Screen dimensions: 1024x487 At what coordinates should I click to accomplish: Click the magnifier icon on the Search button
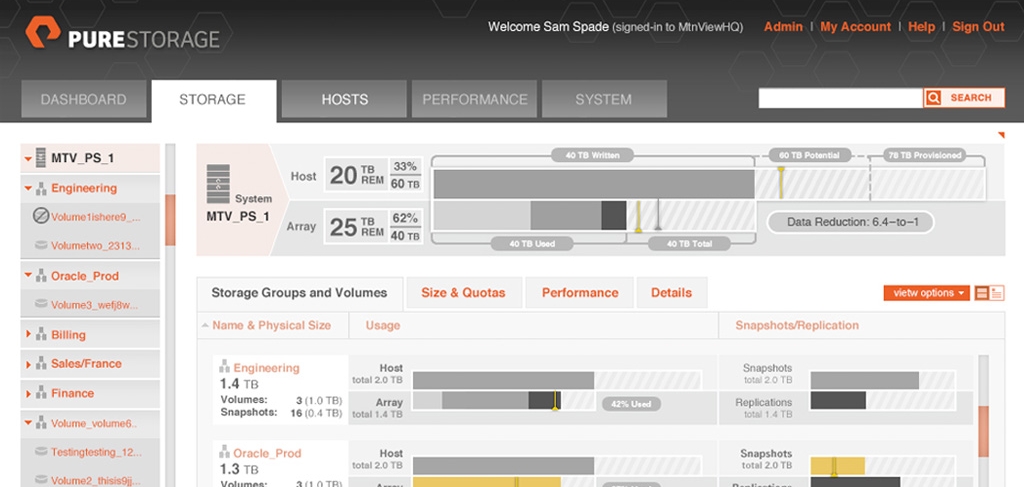[934, 98]
